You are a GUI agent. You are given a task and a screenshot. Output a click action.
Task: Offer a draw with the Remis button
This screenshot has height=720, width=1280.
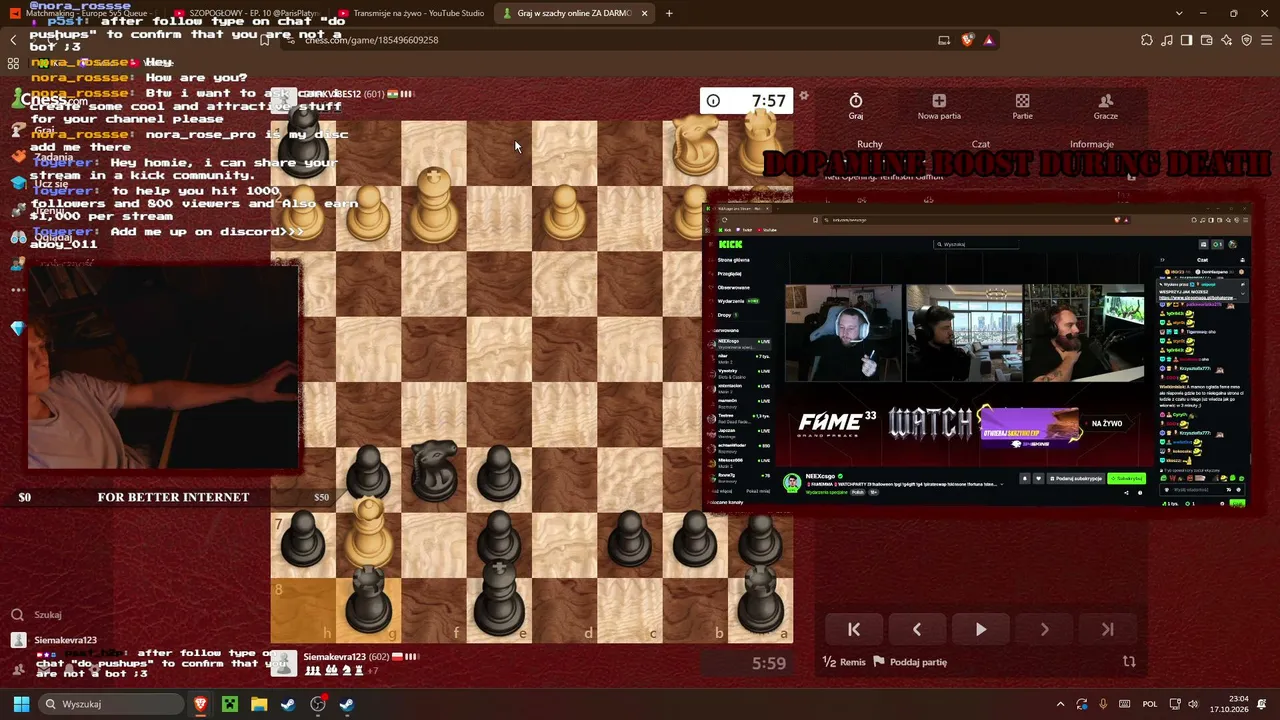click(844, 662)
